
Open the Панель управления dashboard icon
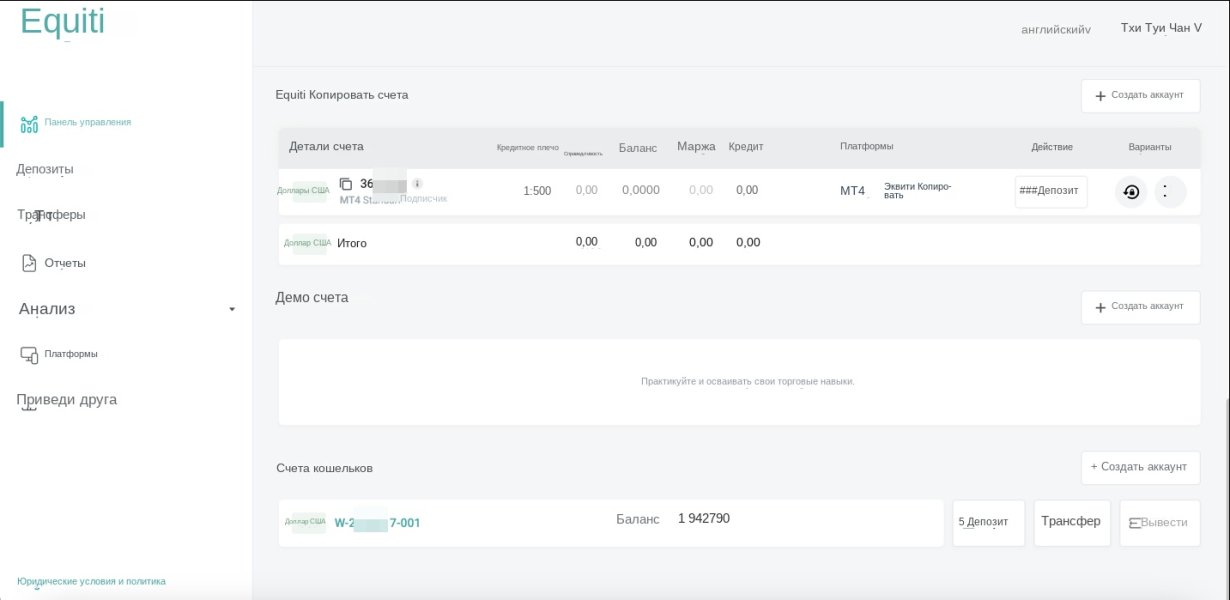click(29, 123)
